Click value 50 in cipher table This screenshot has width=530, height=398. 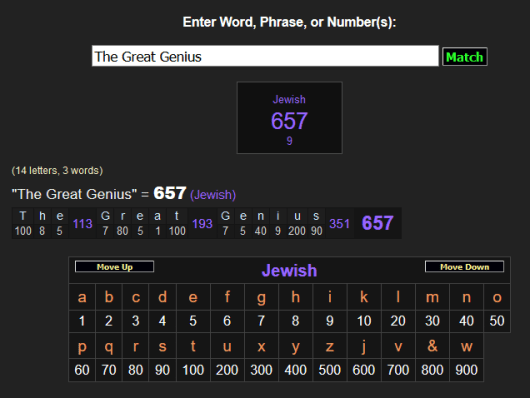click(497, 321)
